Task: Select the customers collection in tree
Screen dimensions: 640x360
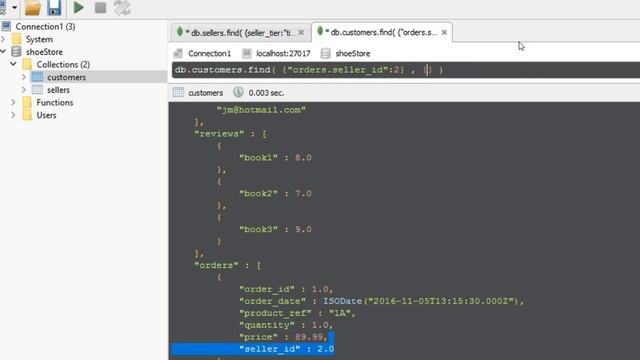Action: click(66, 77)
